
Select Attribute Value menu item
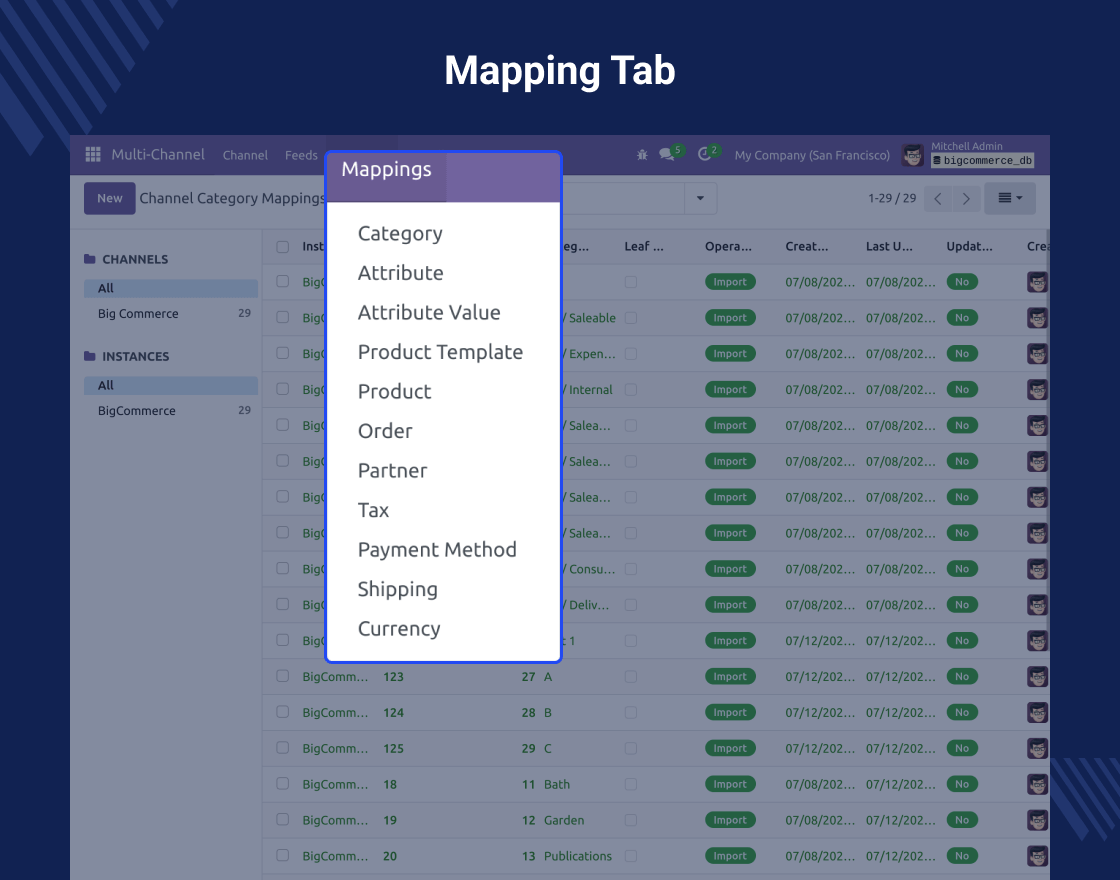(429, 312)
